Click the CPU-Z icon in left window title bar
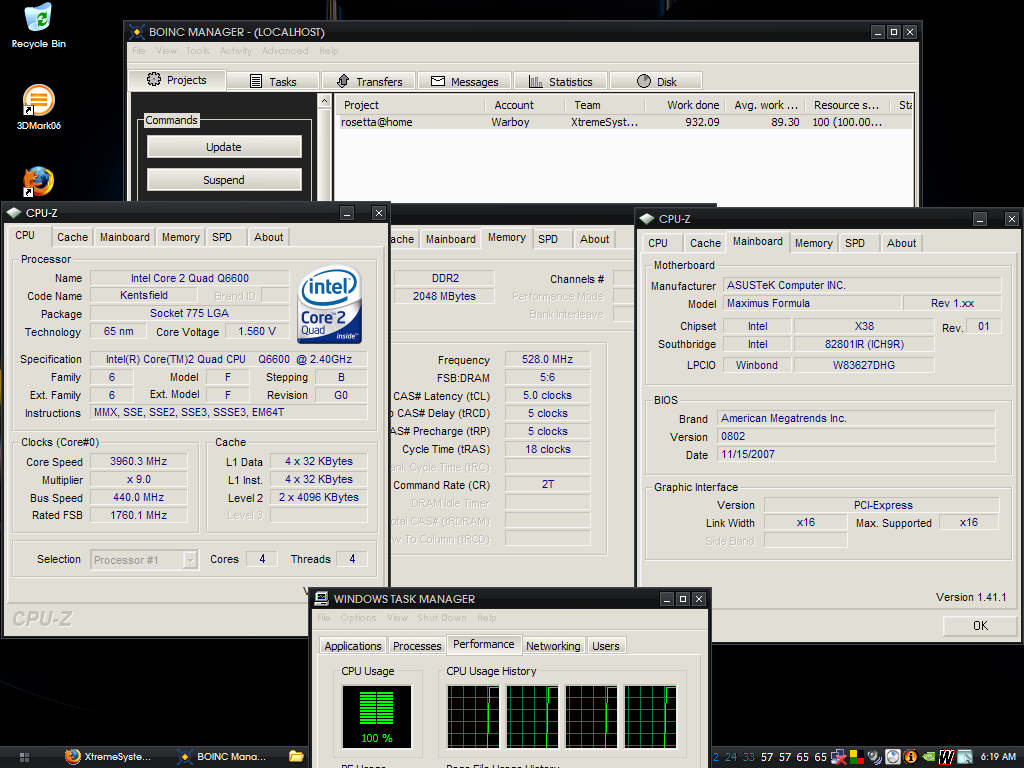The height and width of the screenshot is (768, 1024). point(14,213)
